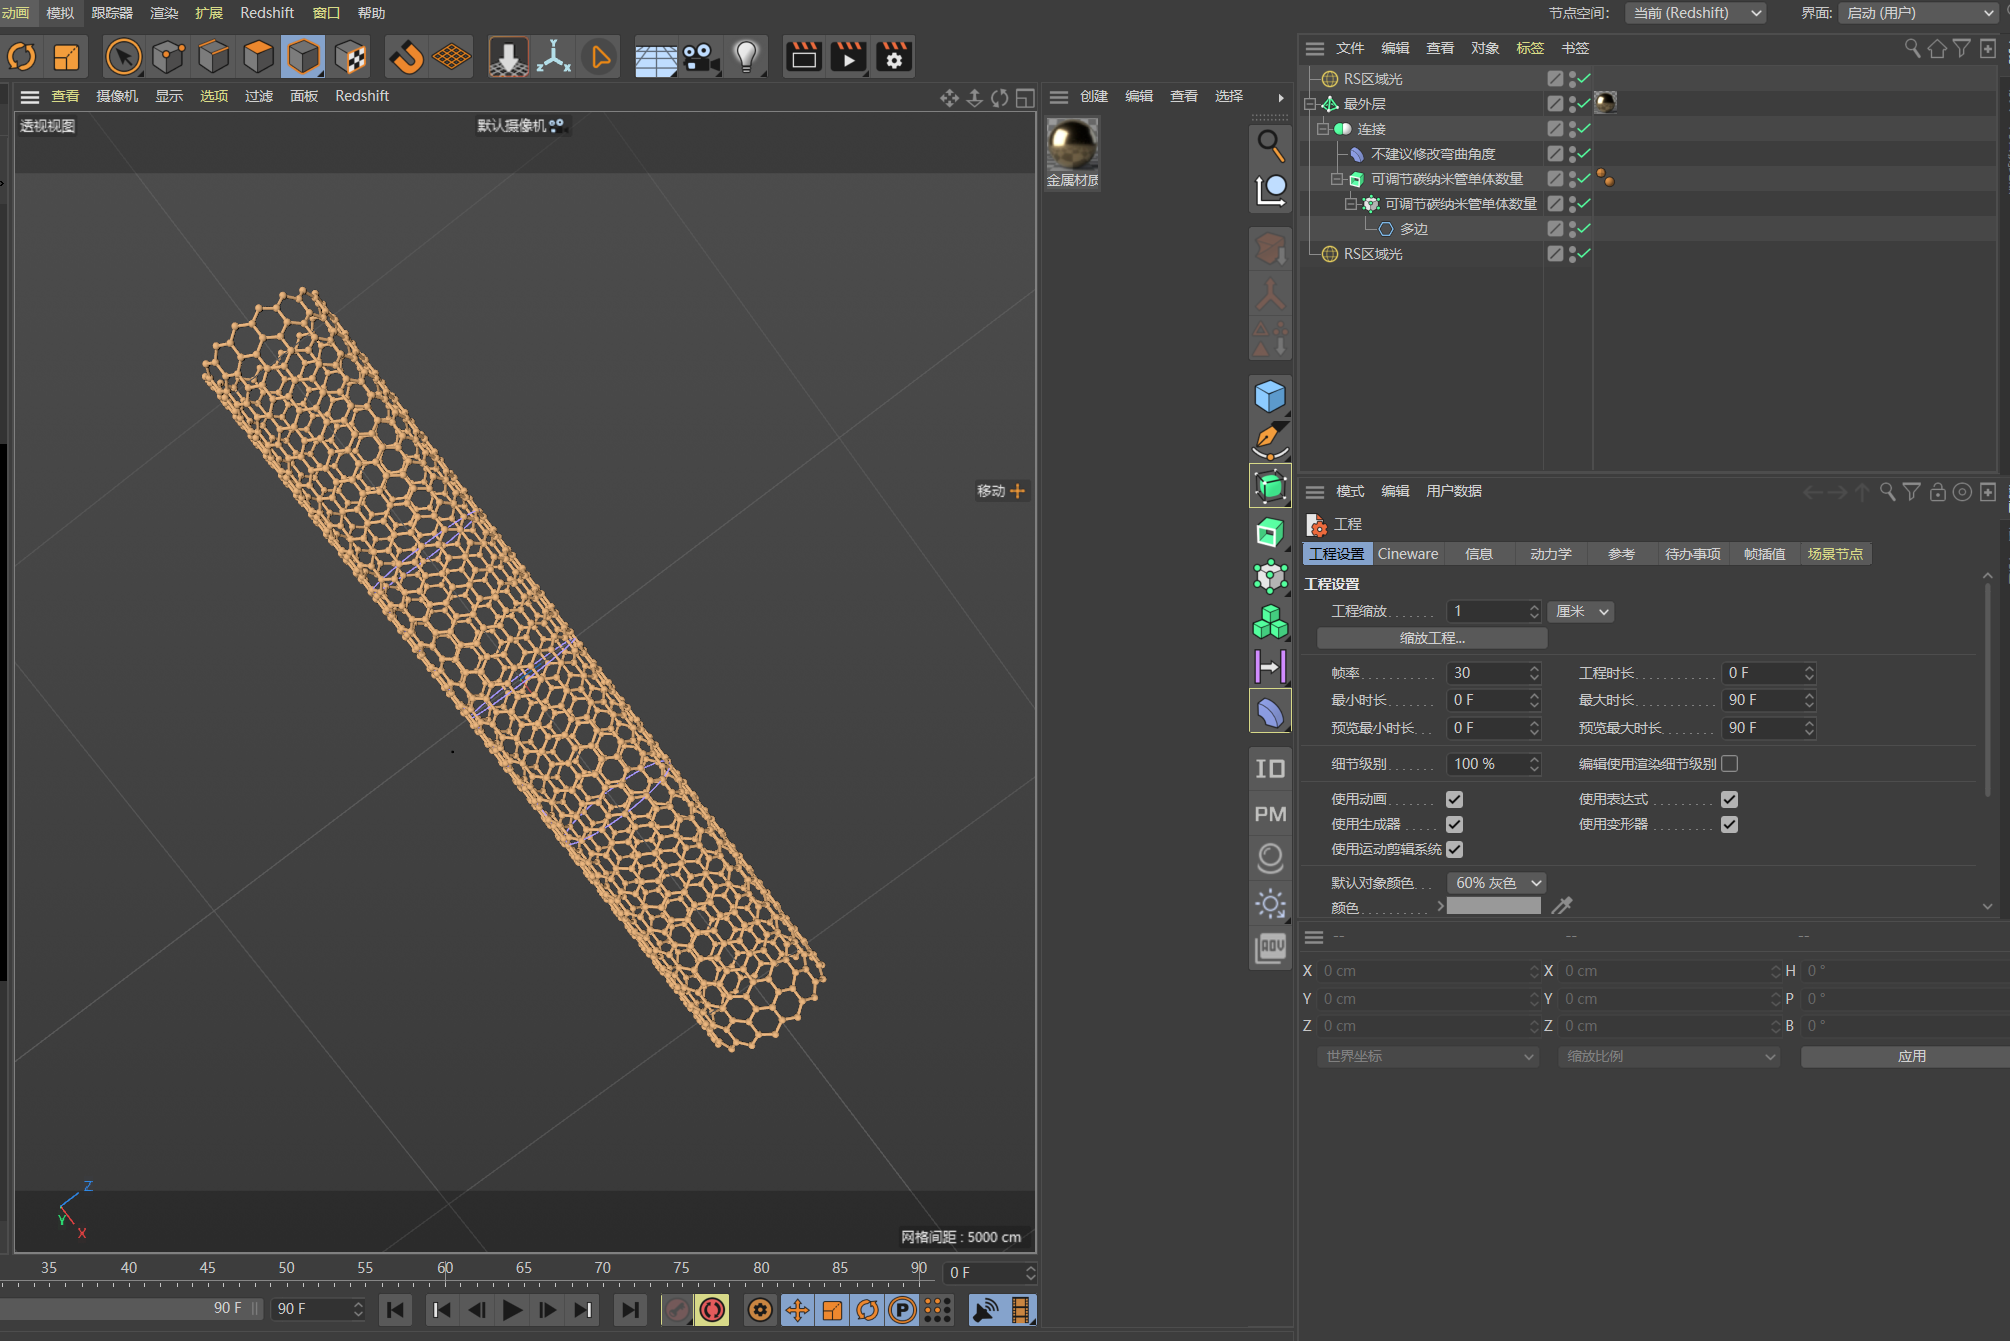Render the view clapperboard icon

coord(803,57)
